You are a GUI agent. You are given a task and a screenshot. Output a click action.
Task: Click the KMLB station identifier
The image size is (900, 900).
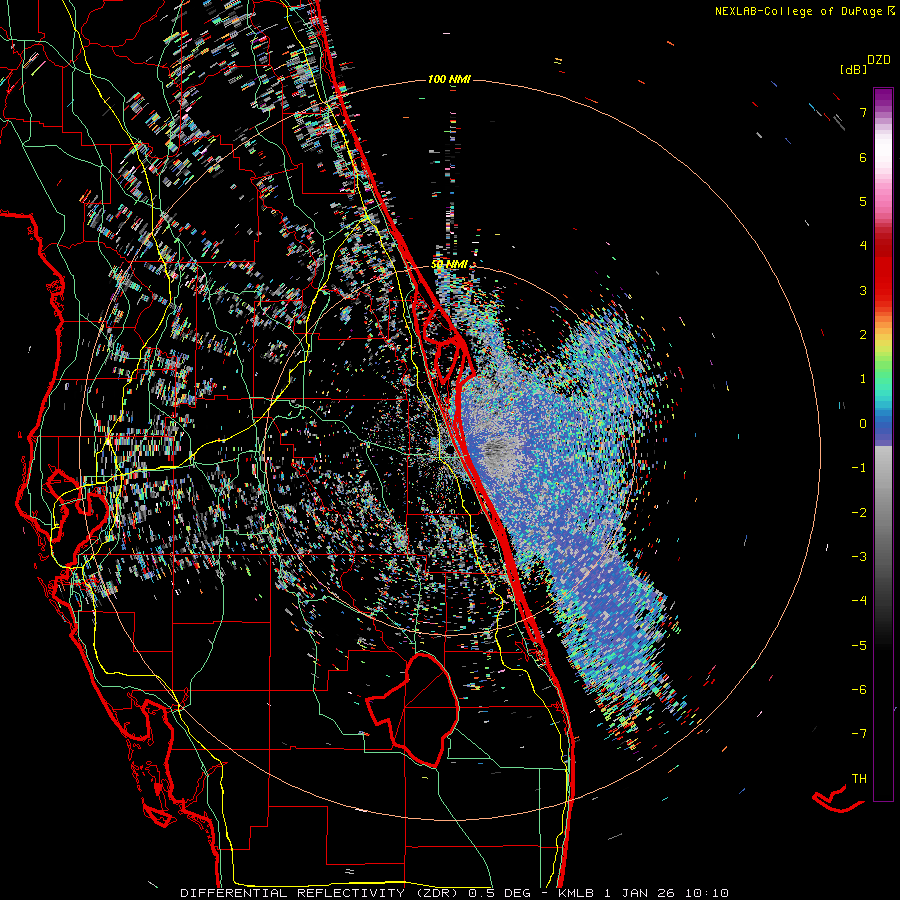576,893
